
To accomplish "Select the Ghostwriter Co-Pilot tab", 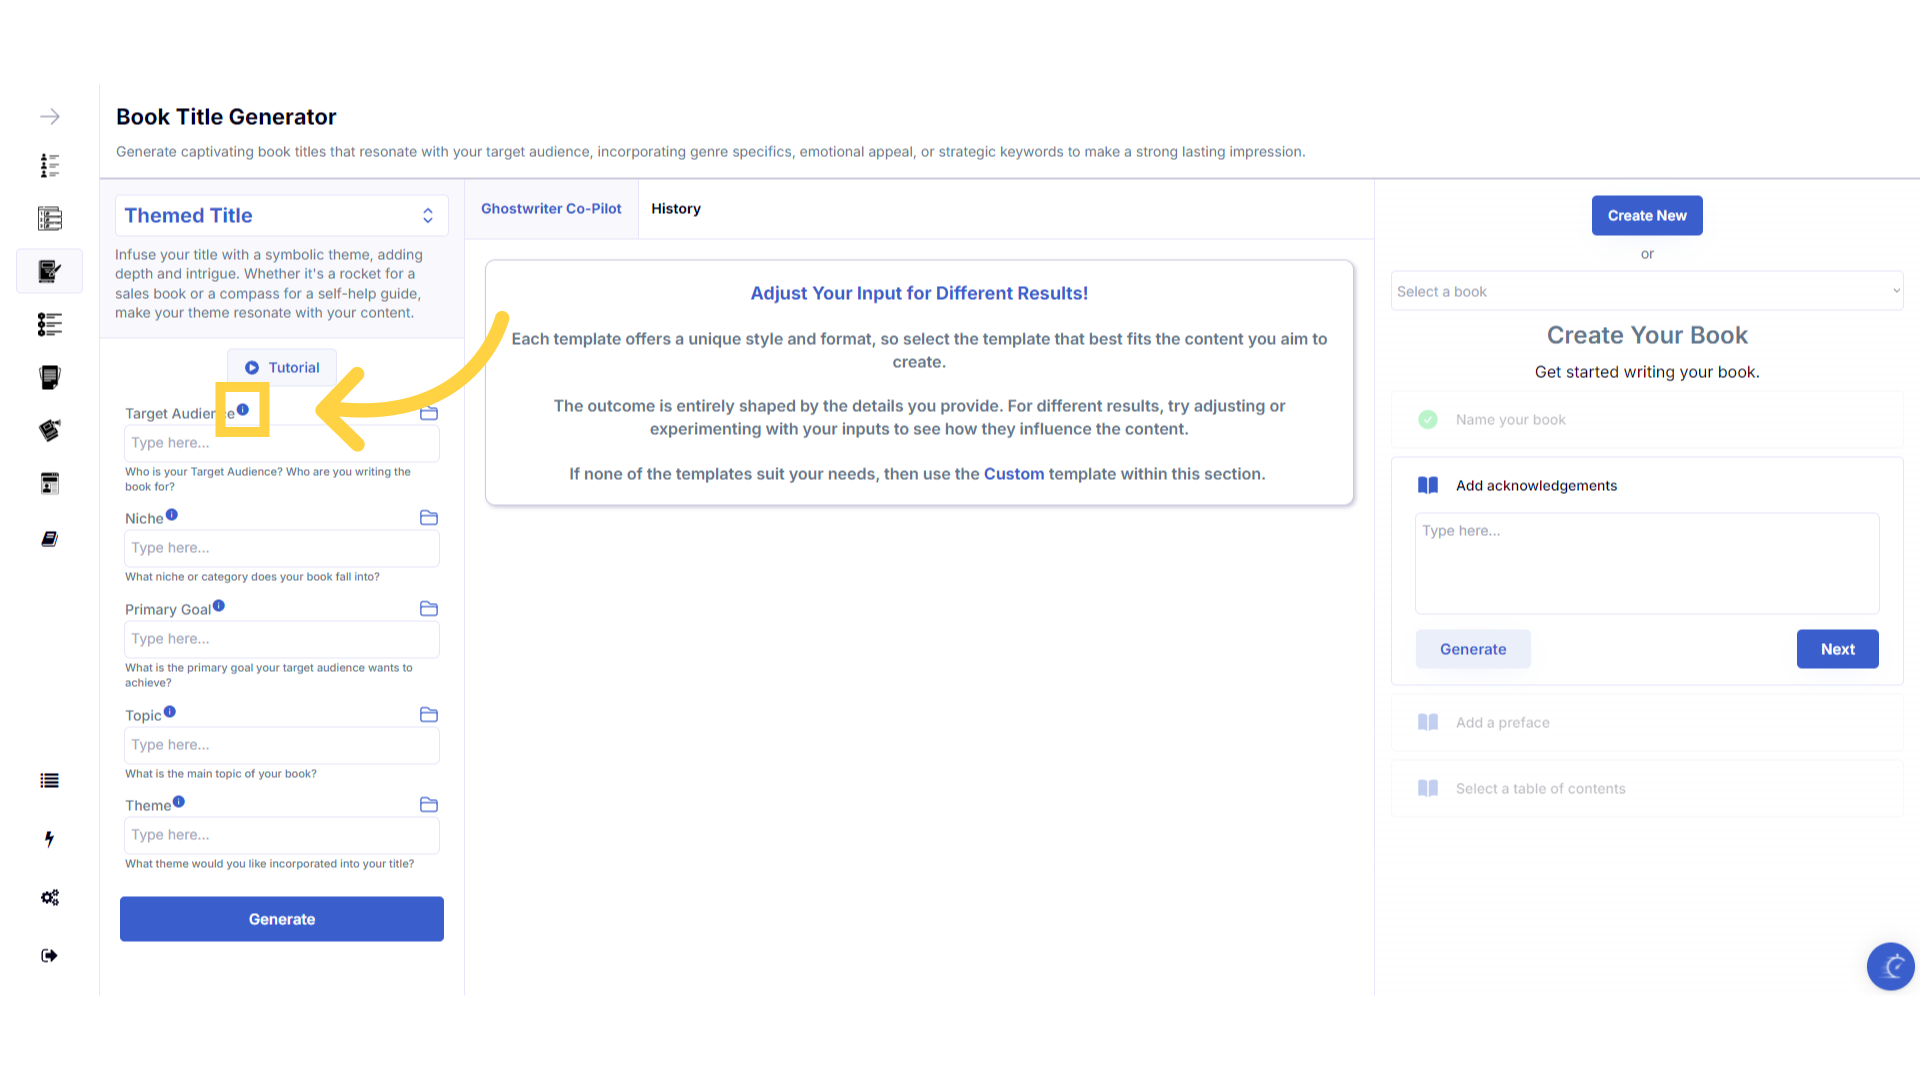I will 551,209.
